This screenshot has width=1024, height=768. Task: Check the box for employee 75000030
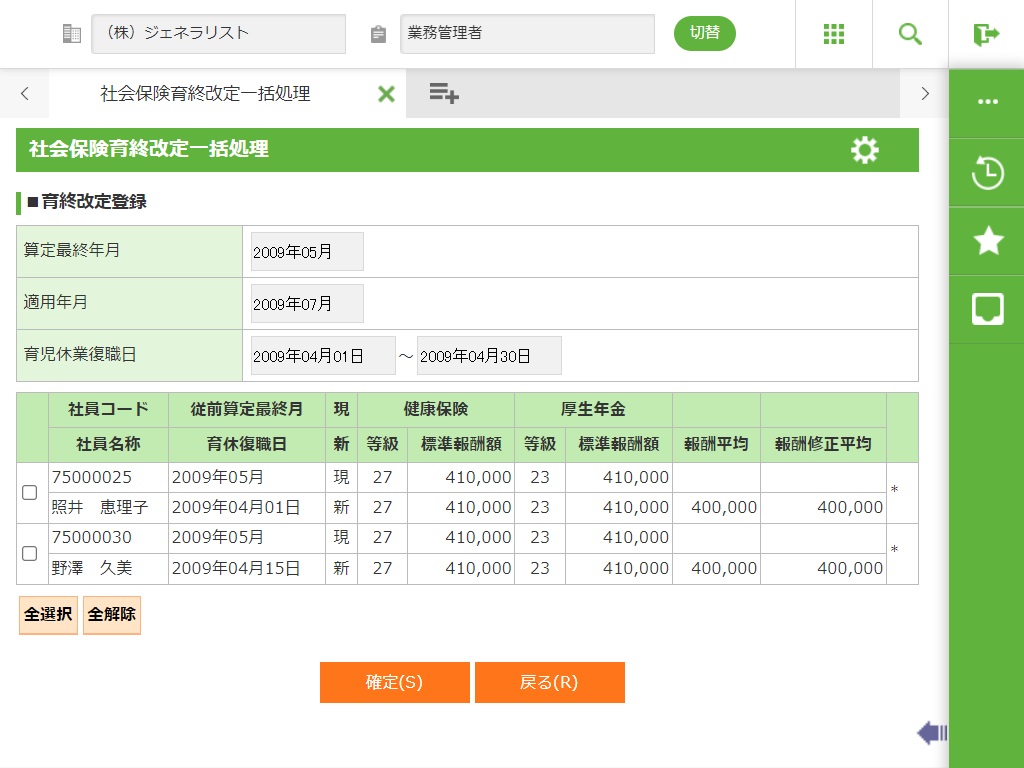30,554
